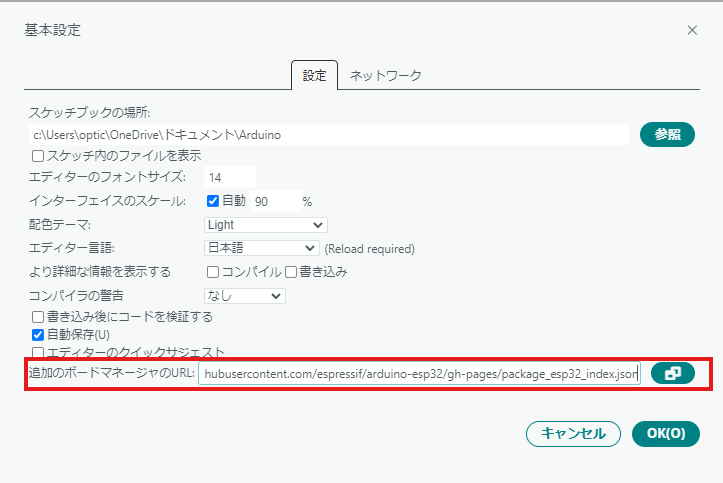The image size is (723, 483).
Task: Open the エディター言語 日本語 dropdown
Action: [x=261, y=248]
